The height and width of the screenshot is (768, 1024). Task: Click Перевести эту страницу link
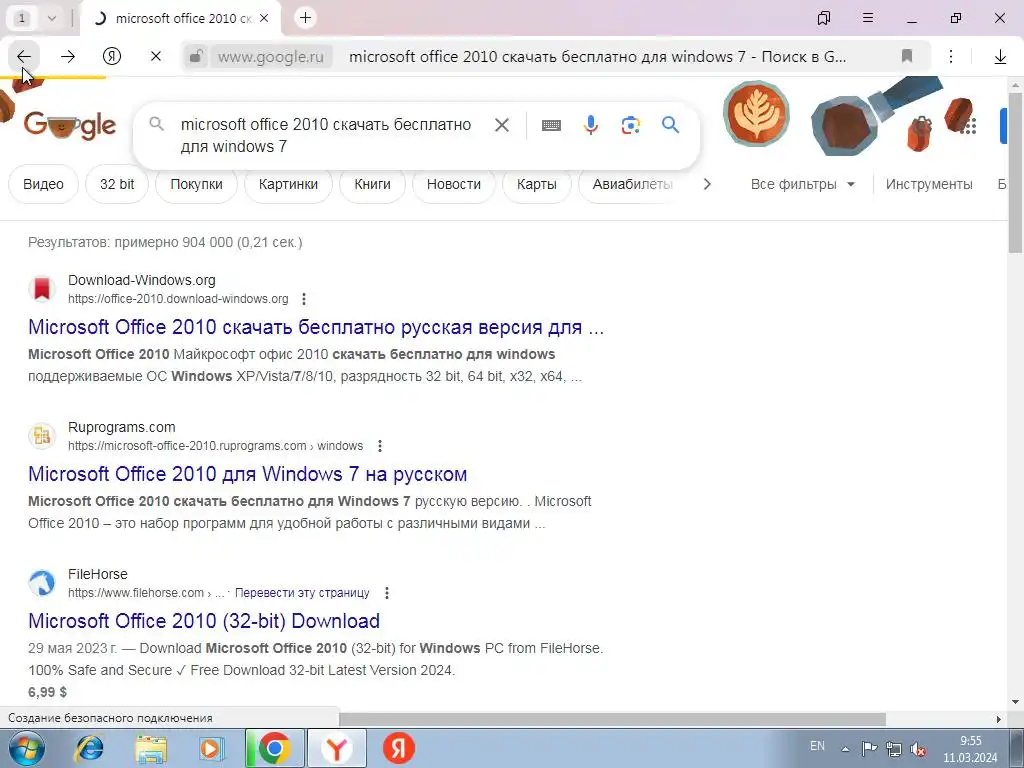click(302, 593)
